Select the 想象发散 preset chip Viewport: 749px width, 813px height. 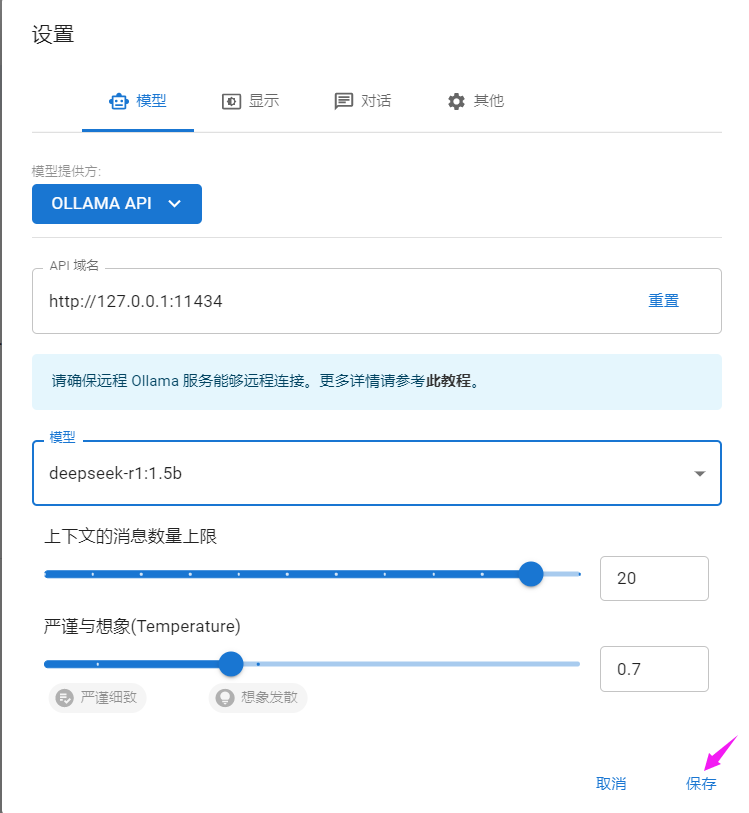tap(258, 698)
